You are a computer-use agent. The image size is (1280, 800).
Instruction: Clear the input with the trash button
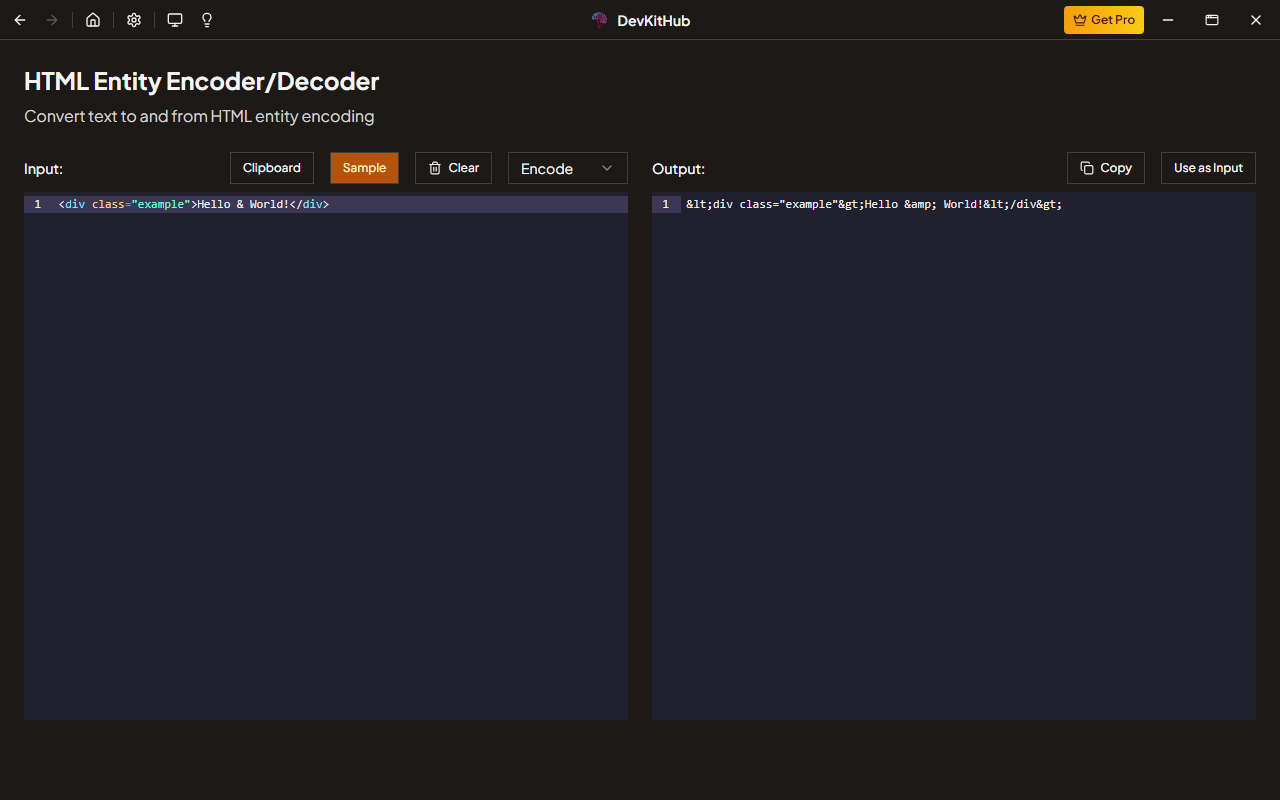(453, 168)
